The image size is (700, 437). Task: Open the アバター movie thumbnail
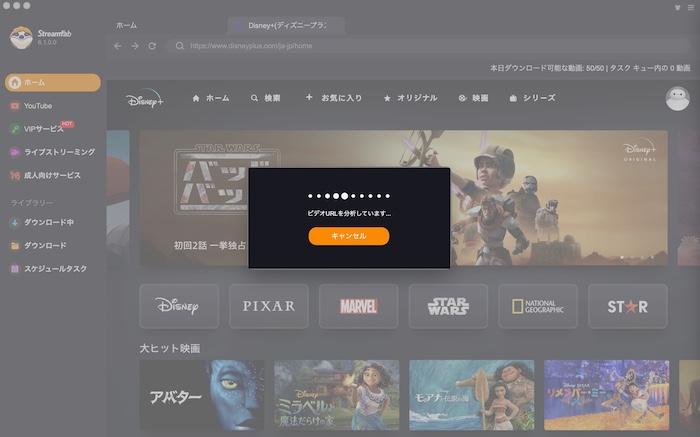pos(202,395)
